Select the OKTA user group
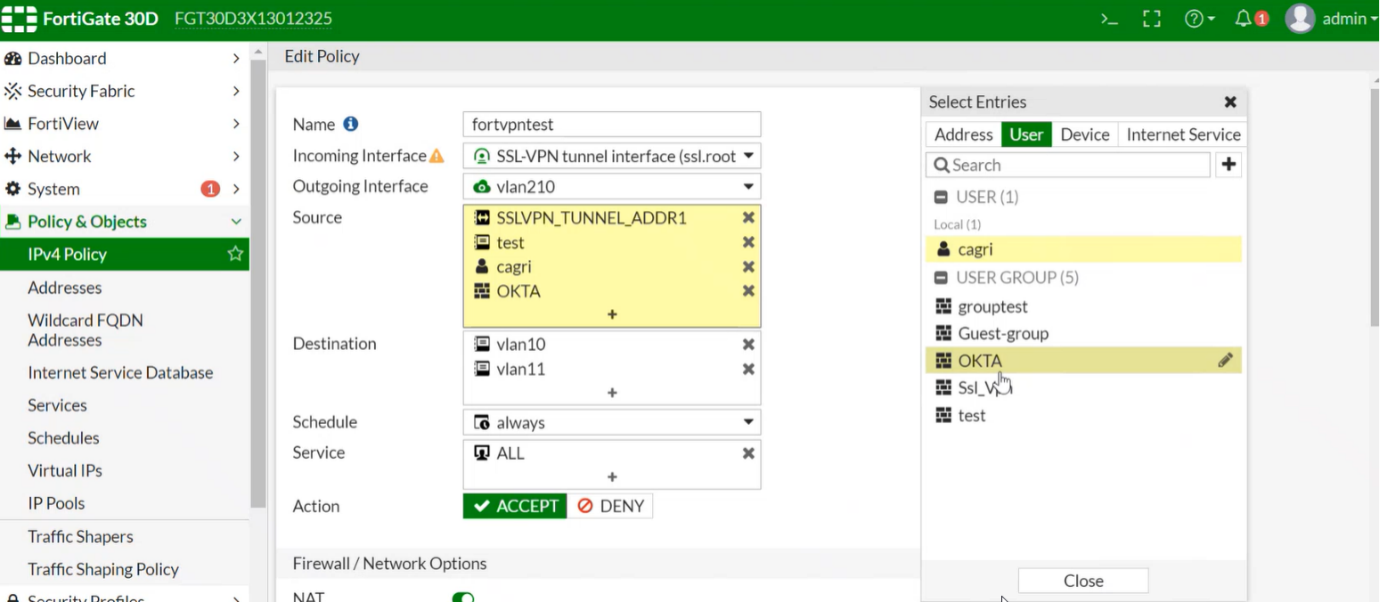This screenshot has height=605, width=1384. pyautogui.click(x=1084, y=360)
